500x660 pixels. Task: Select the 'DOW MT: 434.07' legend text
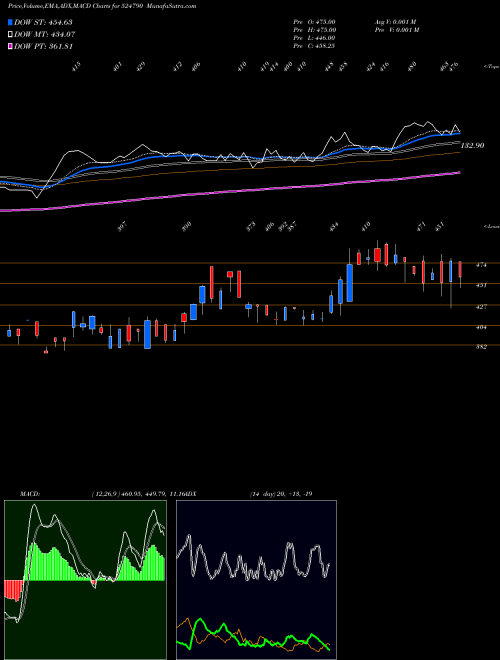45,34
